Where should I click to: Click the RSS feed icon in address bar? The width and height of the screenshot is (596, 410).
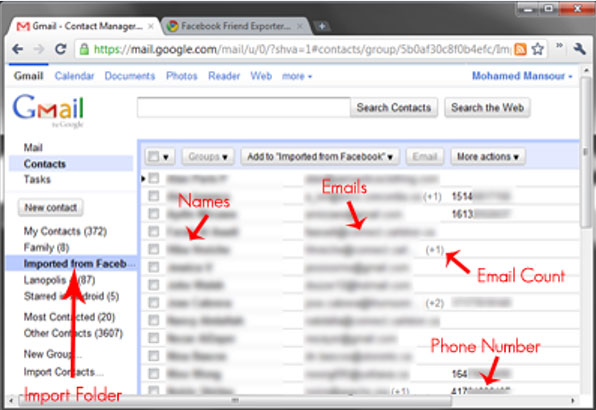(x=520, y=49)
